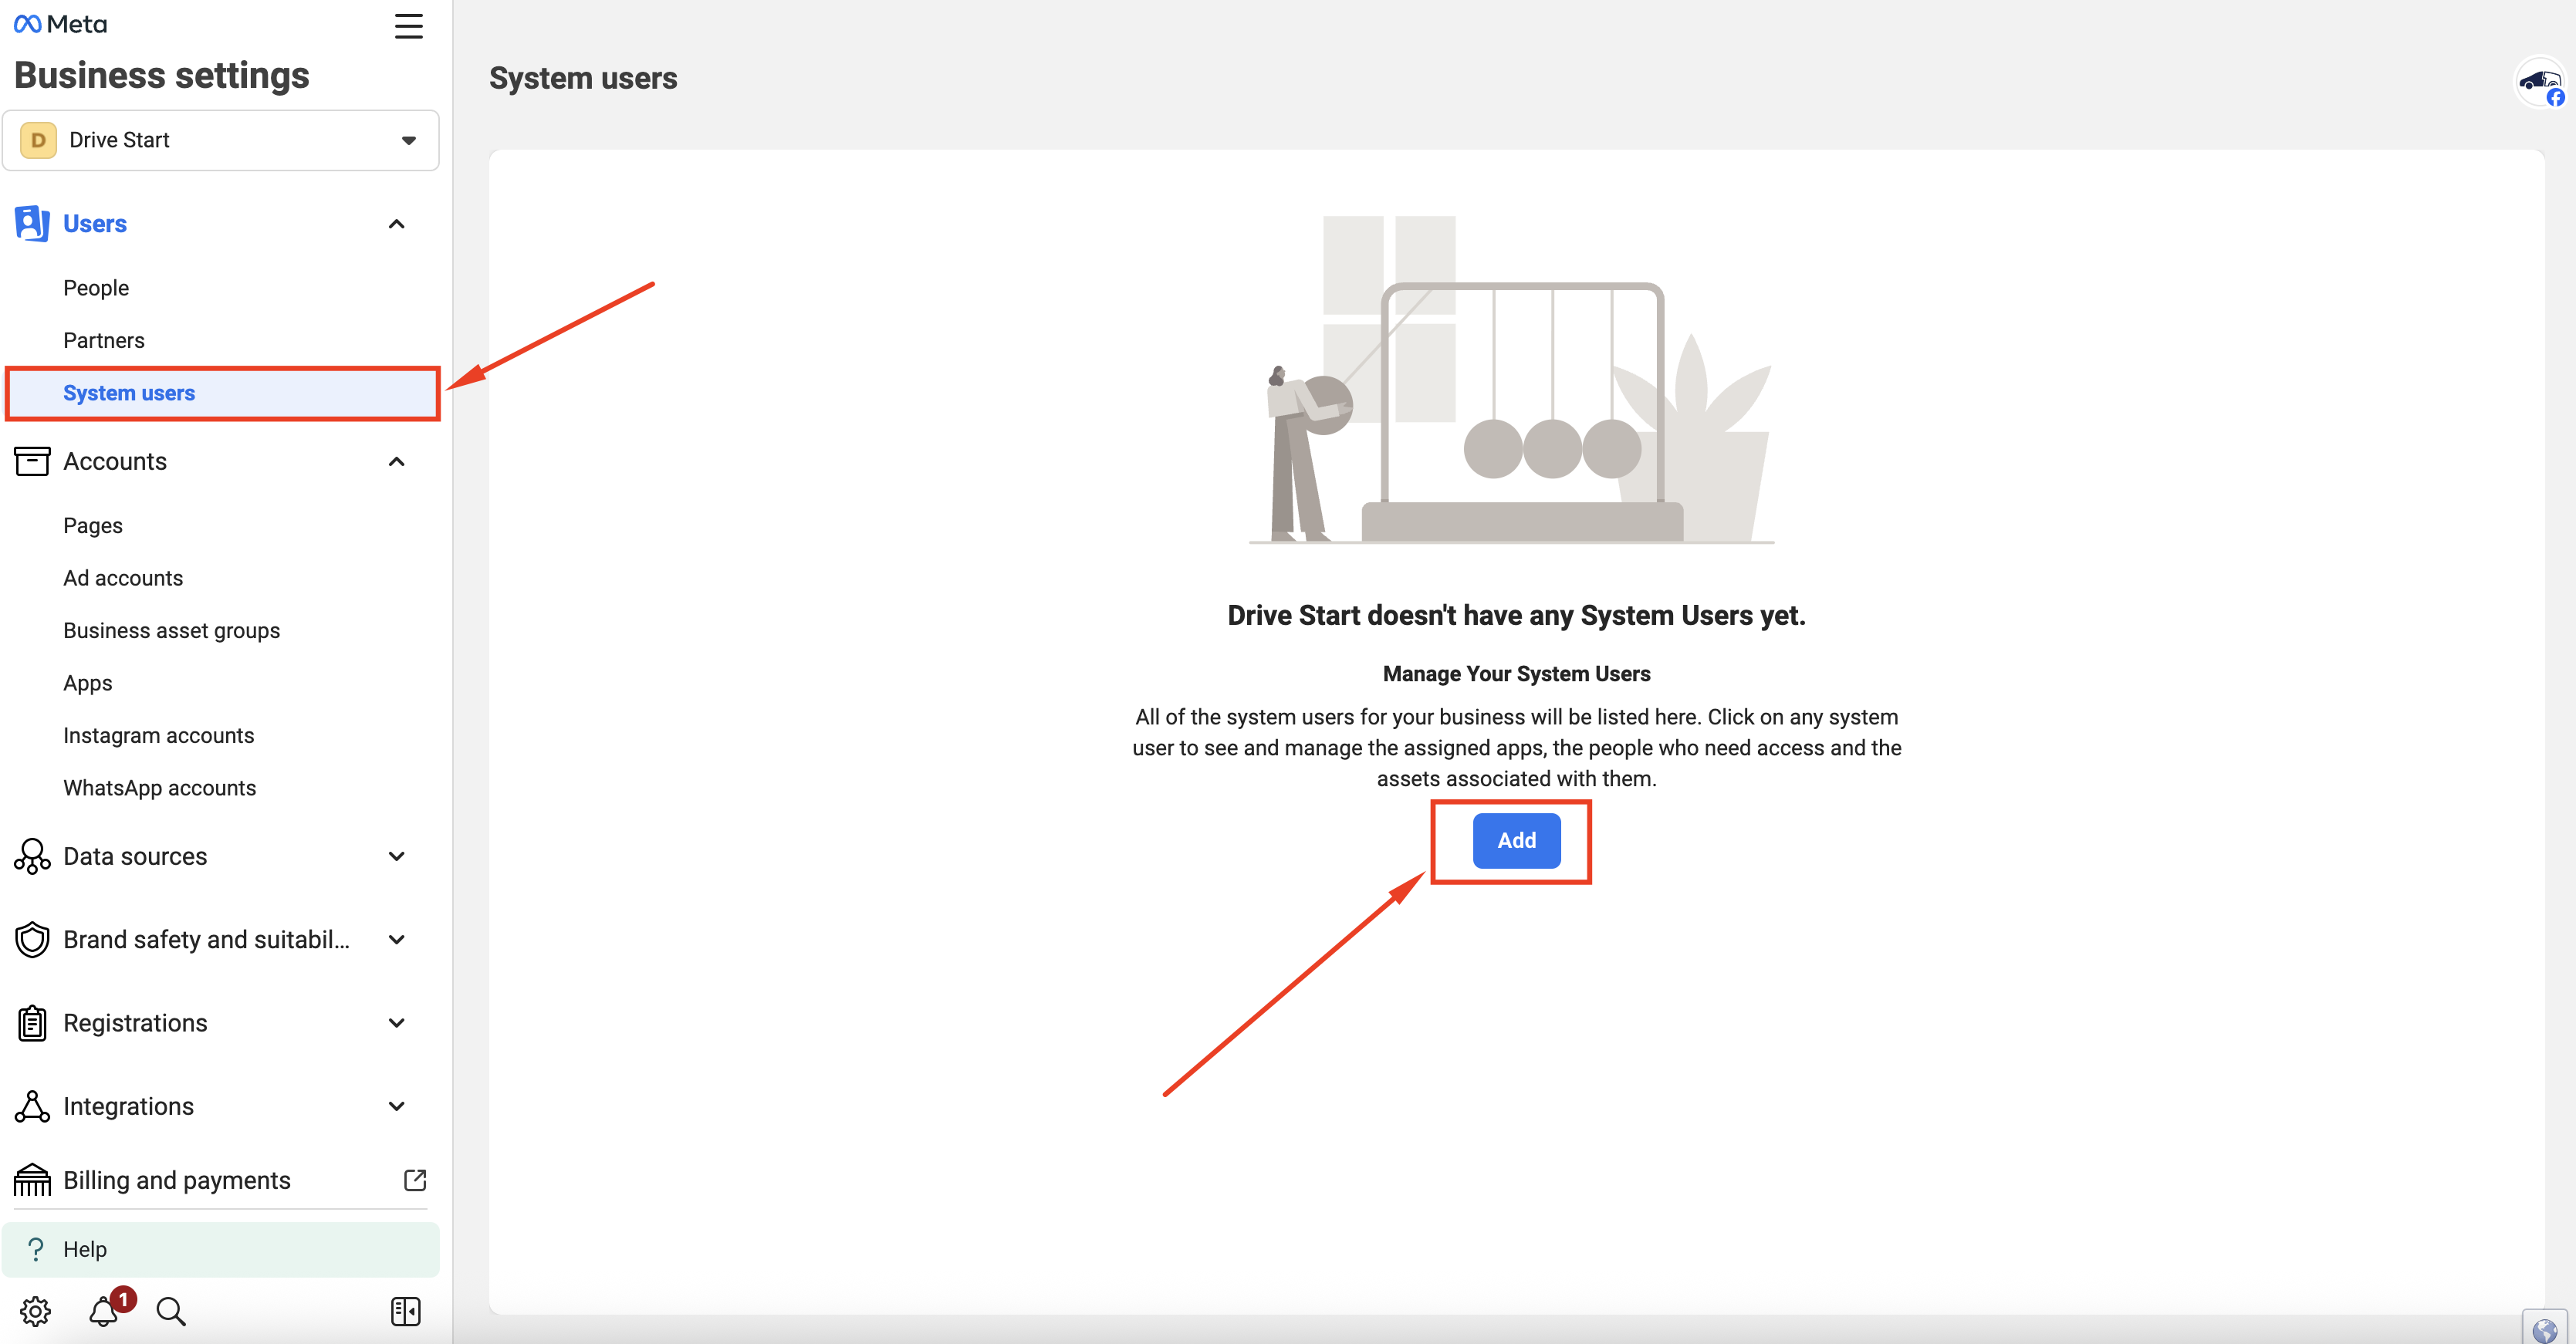Open WhatsApp accounts
Screen dimensions: 2576x1344
[x=160, y=788]
